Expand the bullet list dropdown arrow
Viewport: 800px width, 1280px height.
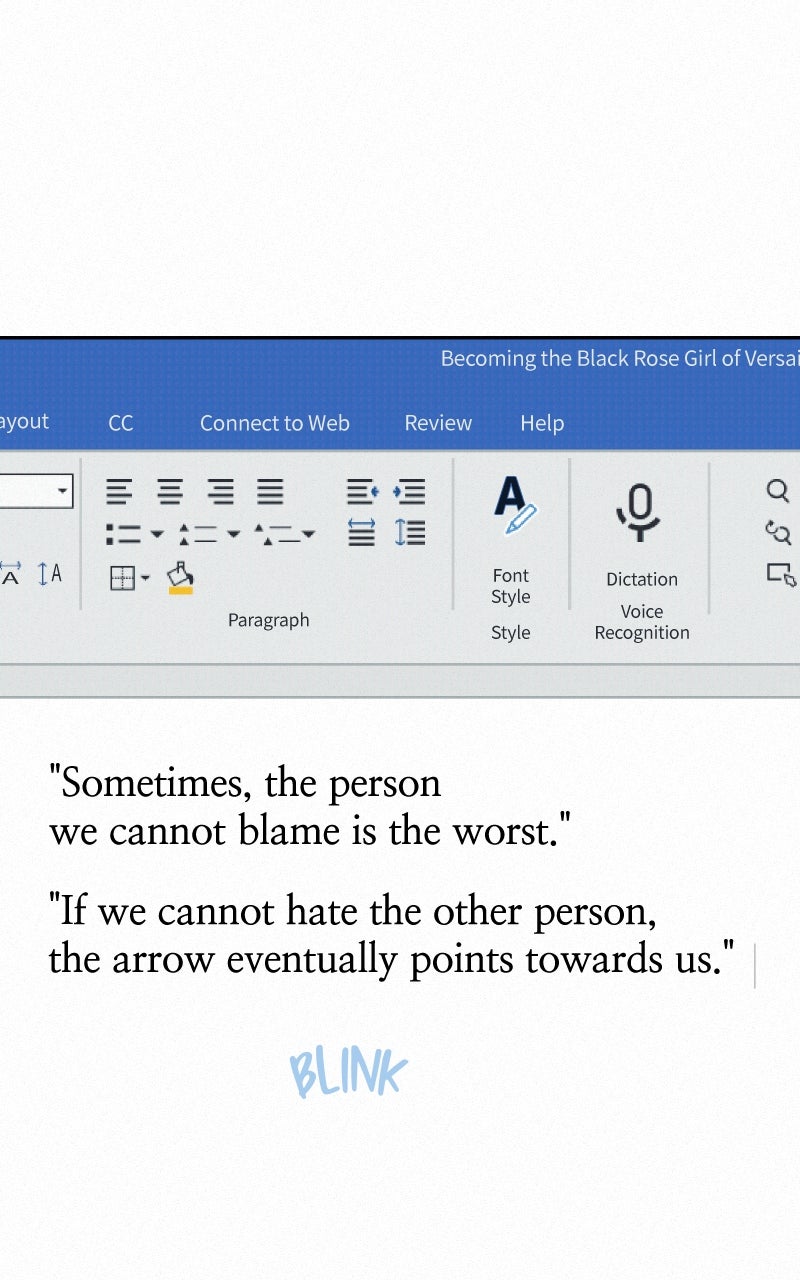point(157,534)
